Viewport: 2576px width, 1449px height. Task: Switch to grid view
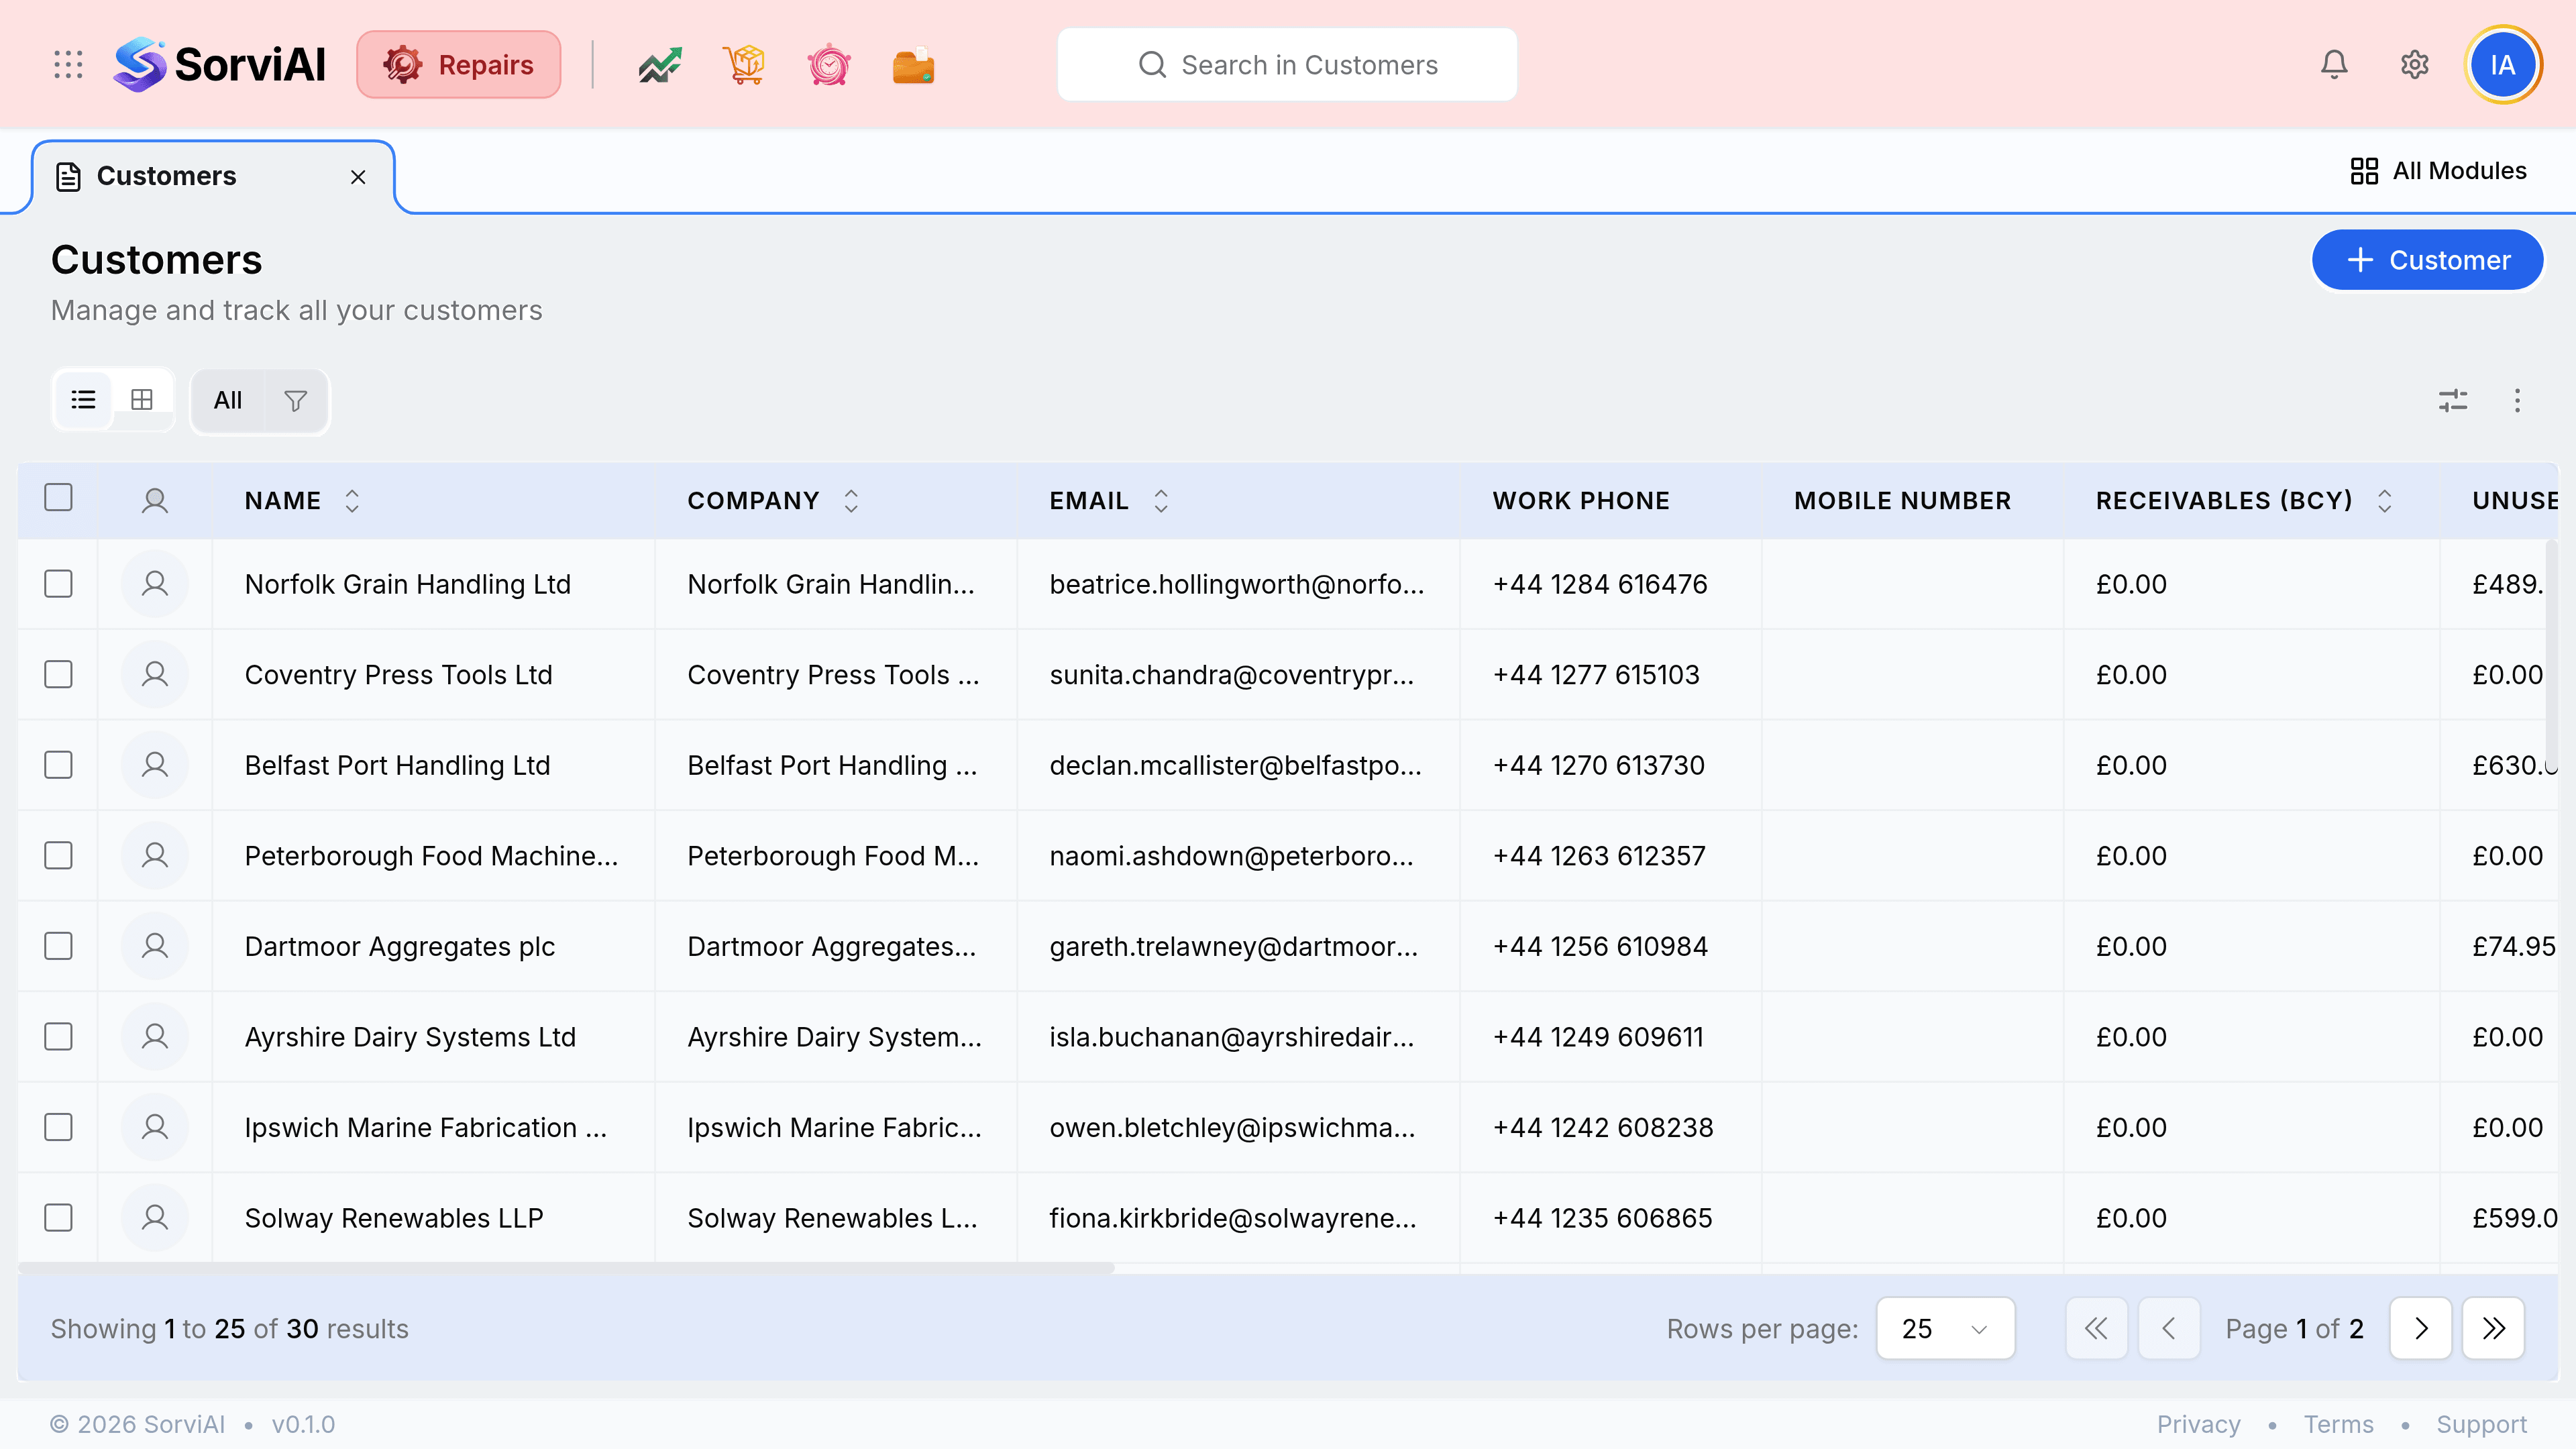[x=142, y=400]
